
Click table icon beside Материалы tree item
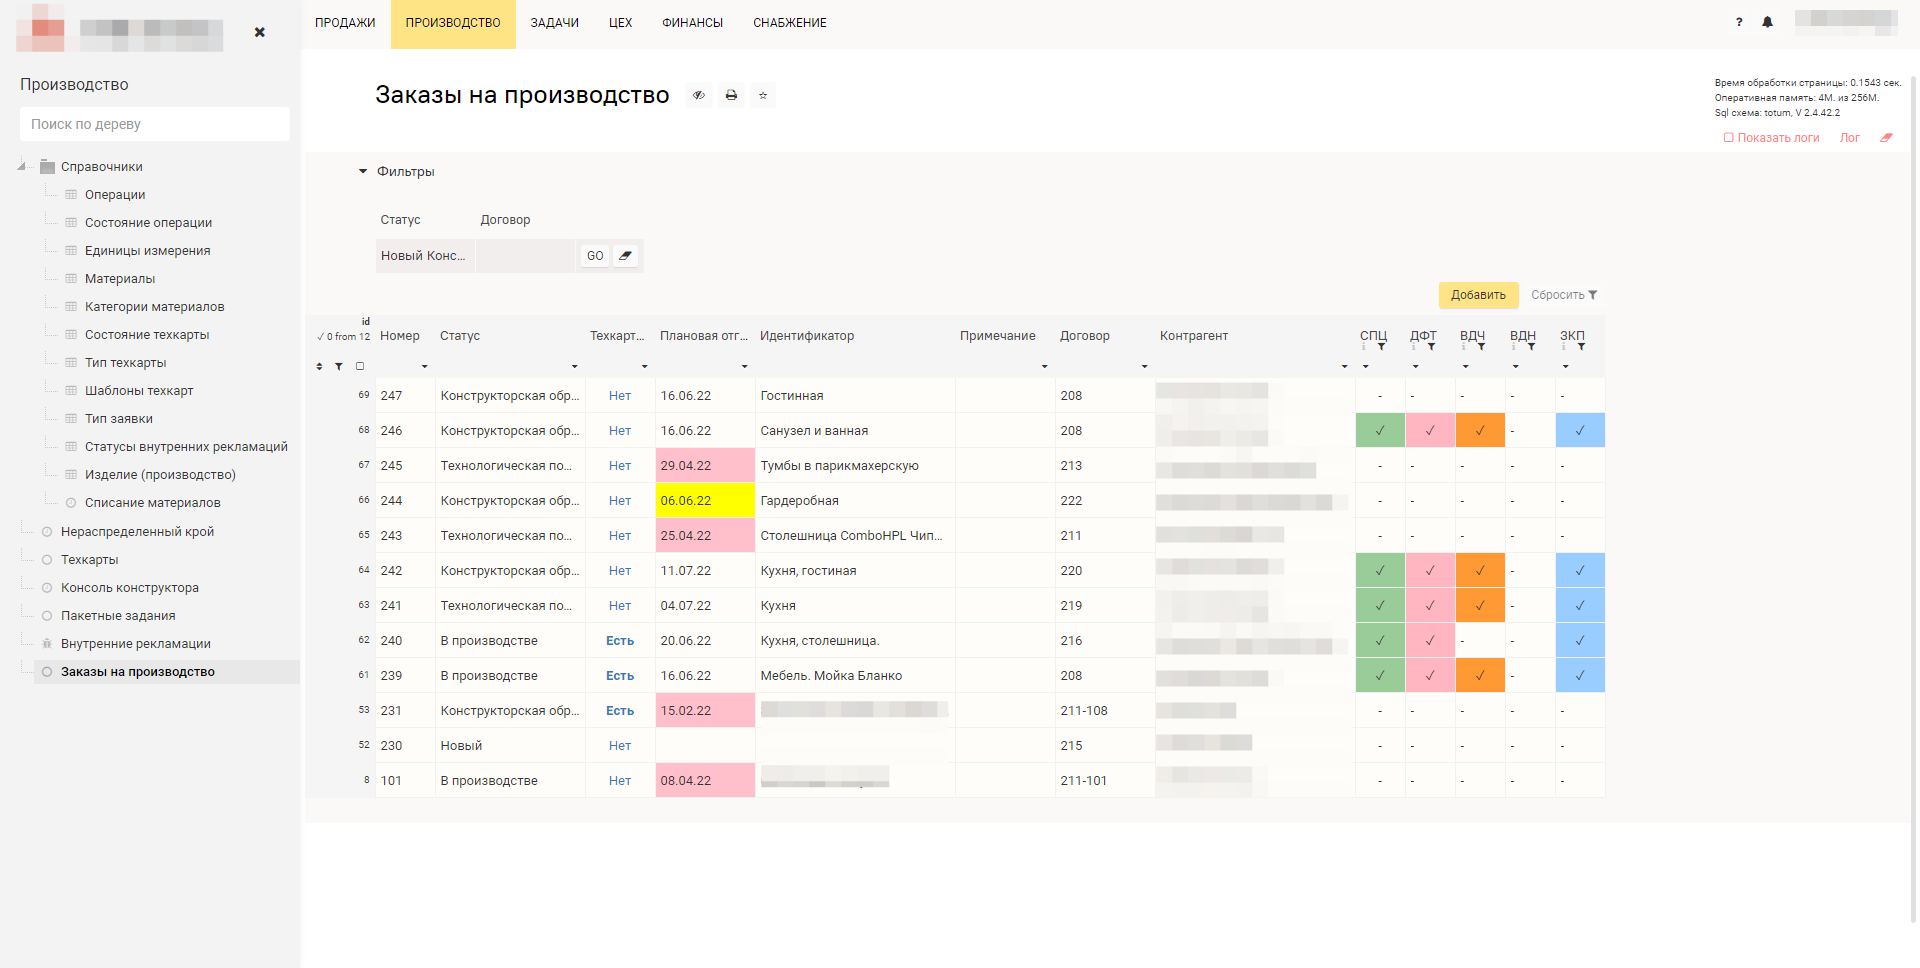click(71, 278)
